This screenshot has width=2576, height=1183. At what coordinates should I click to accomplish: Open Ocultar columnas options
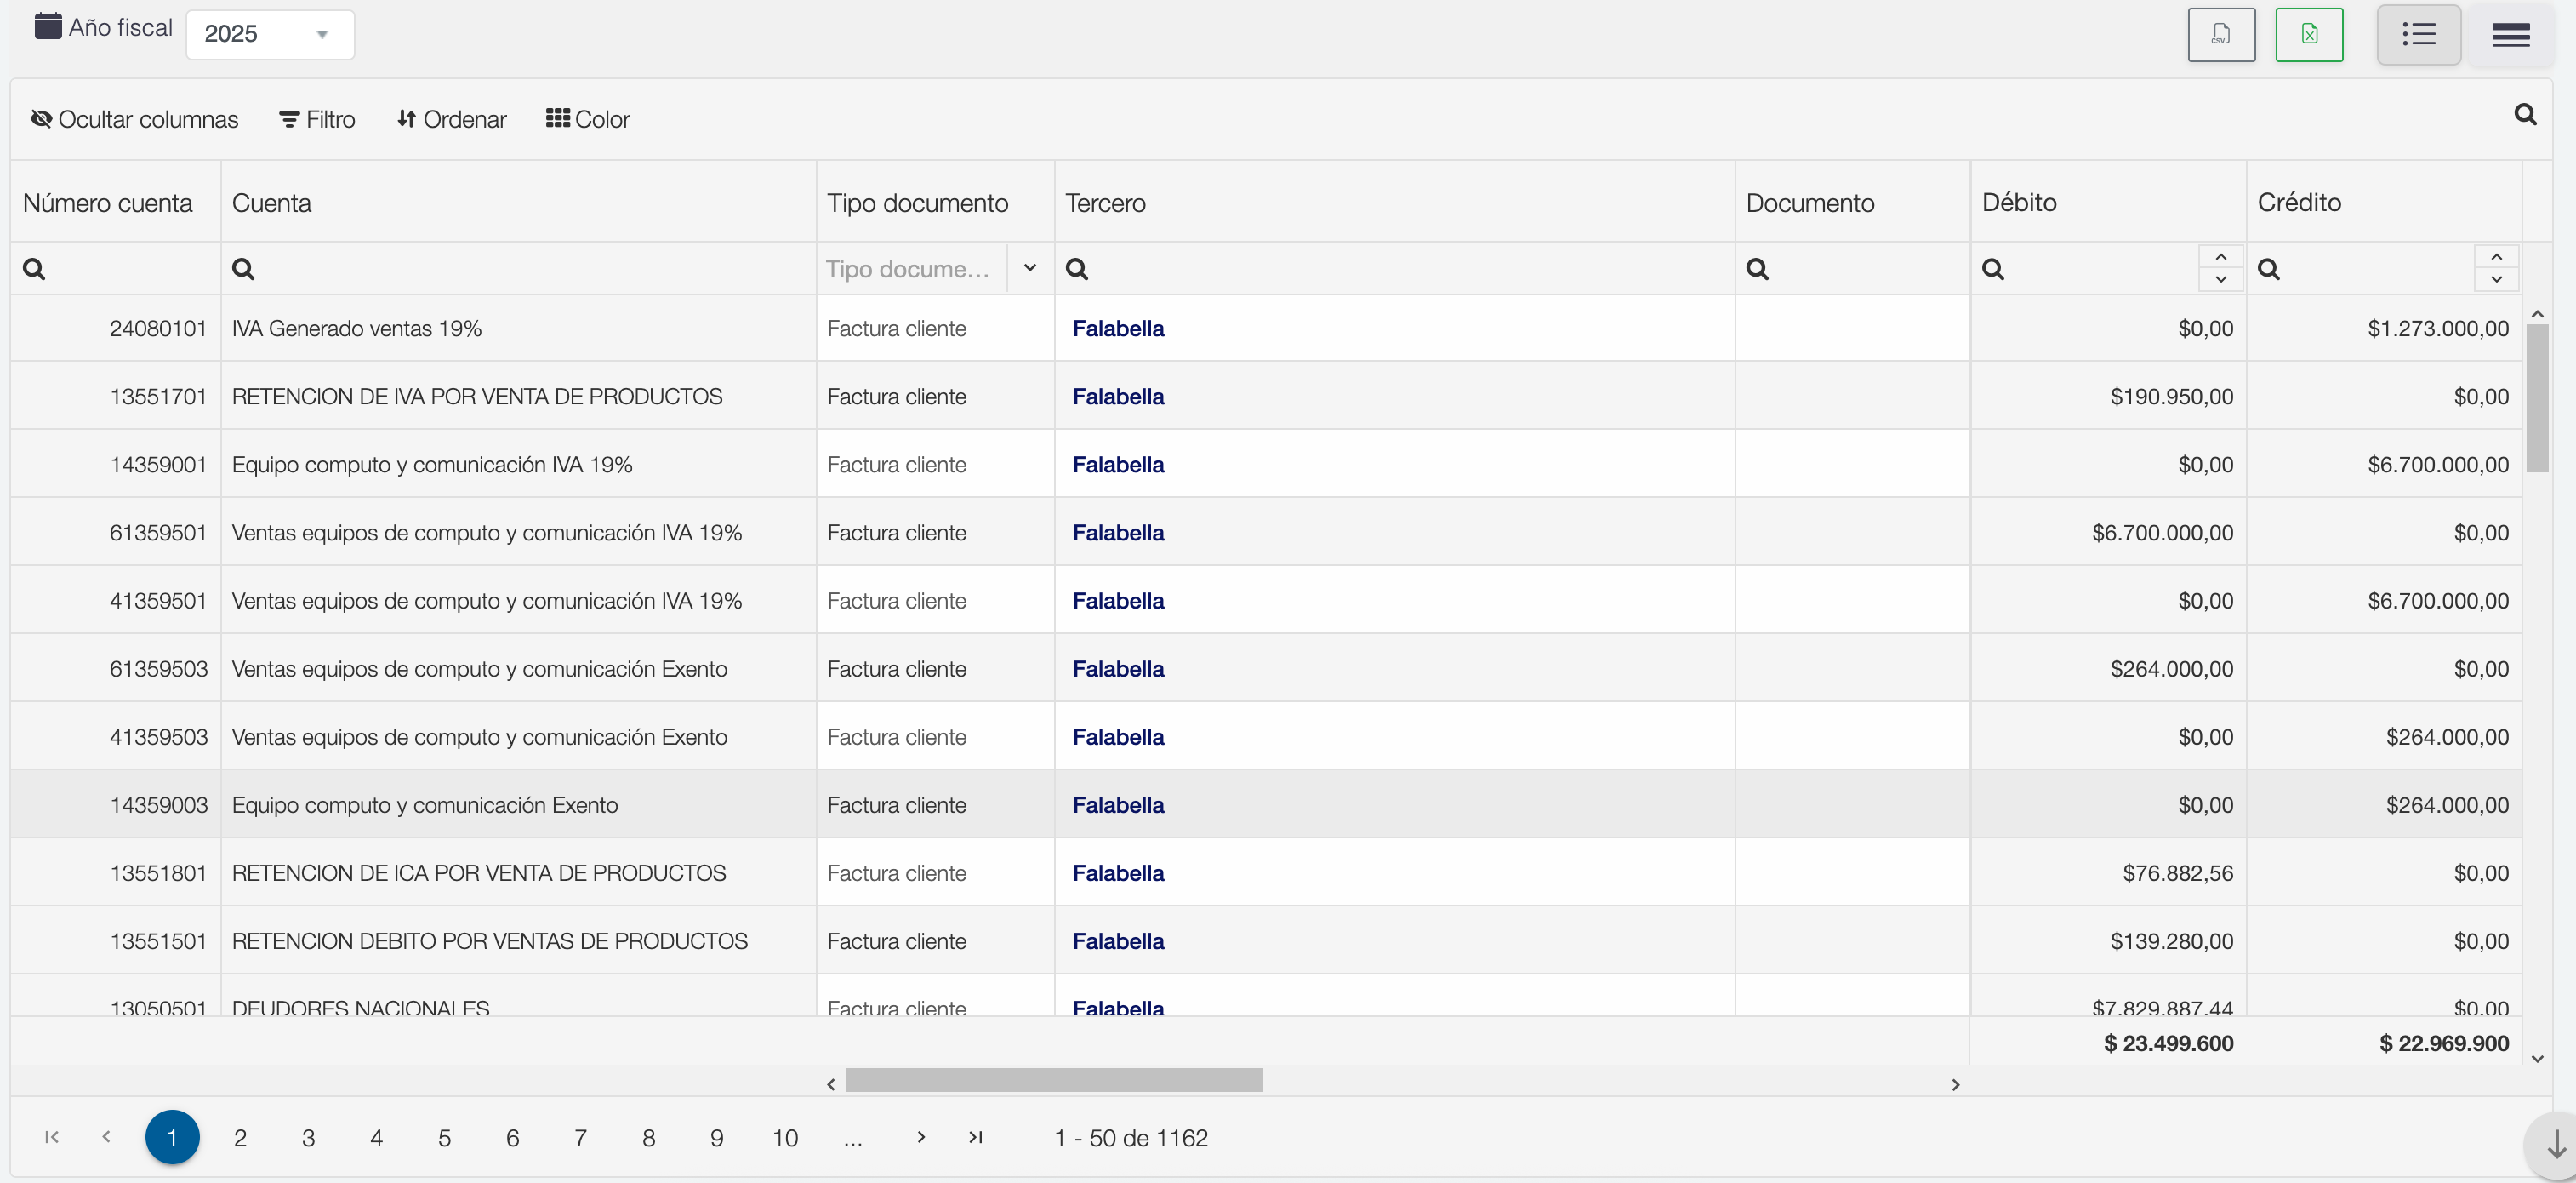(134, 119)
